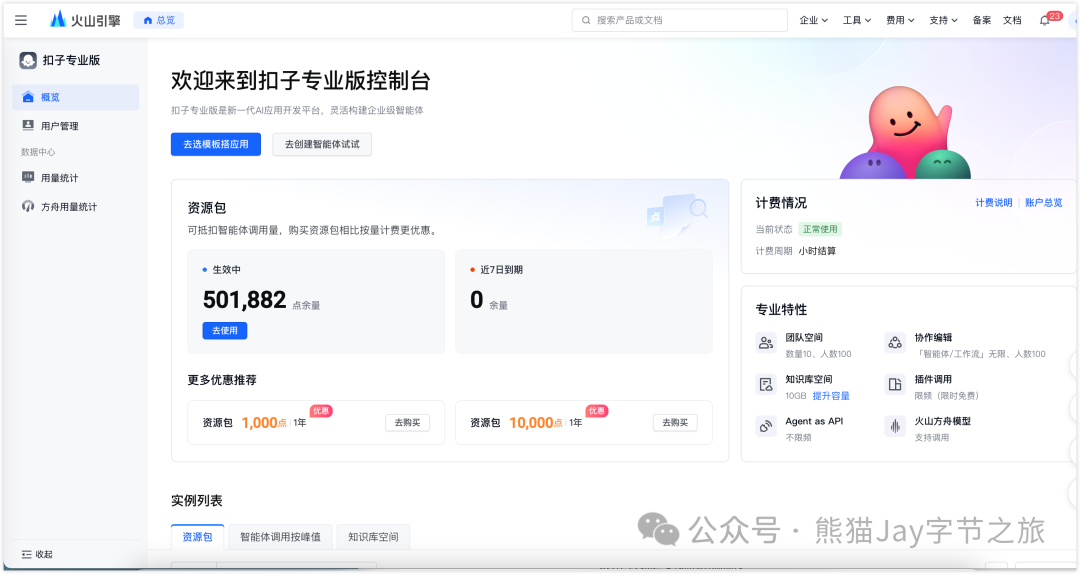Open the hamburger menu icon
This screenshot has height=574, width=1080.
click(21, 20)
